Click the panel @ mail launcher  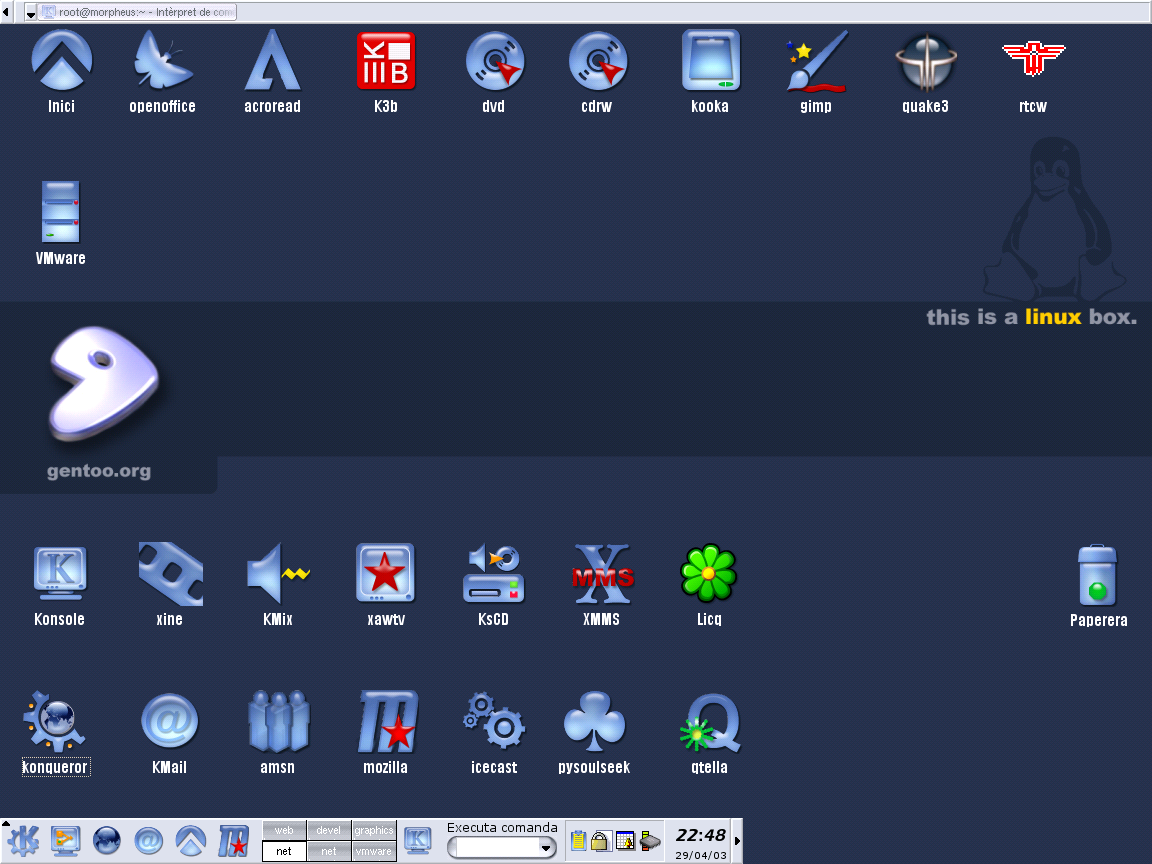[148, 840]
